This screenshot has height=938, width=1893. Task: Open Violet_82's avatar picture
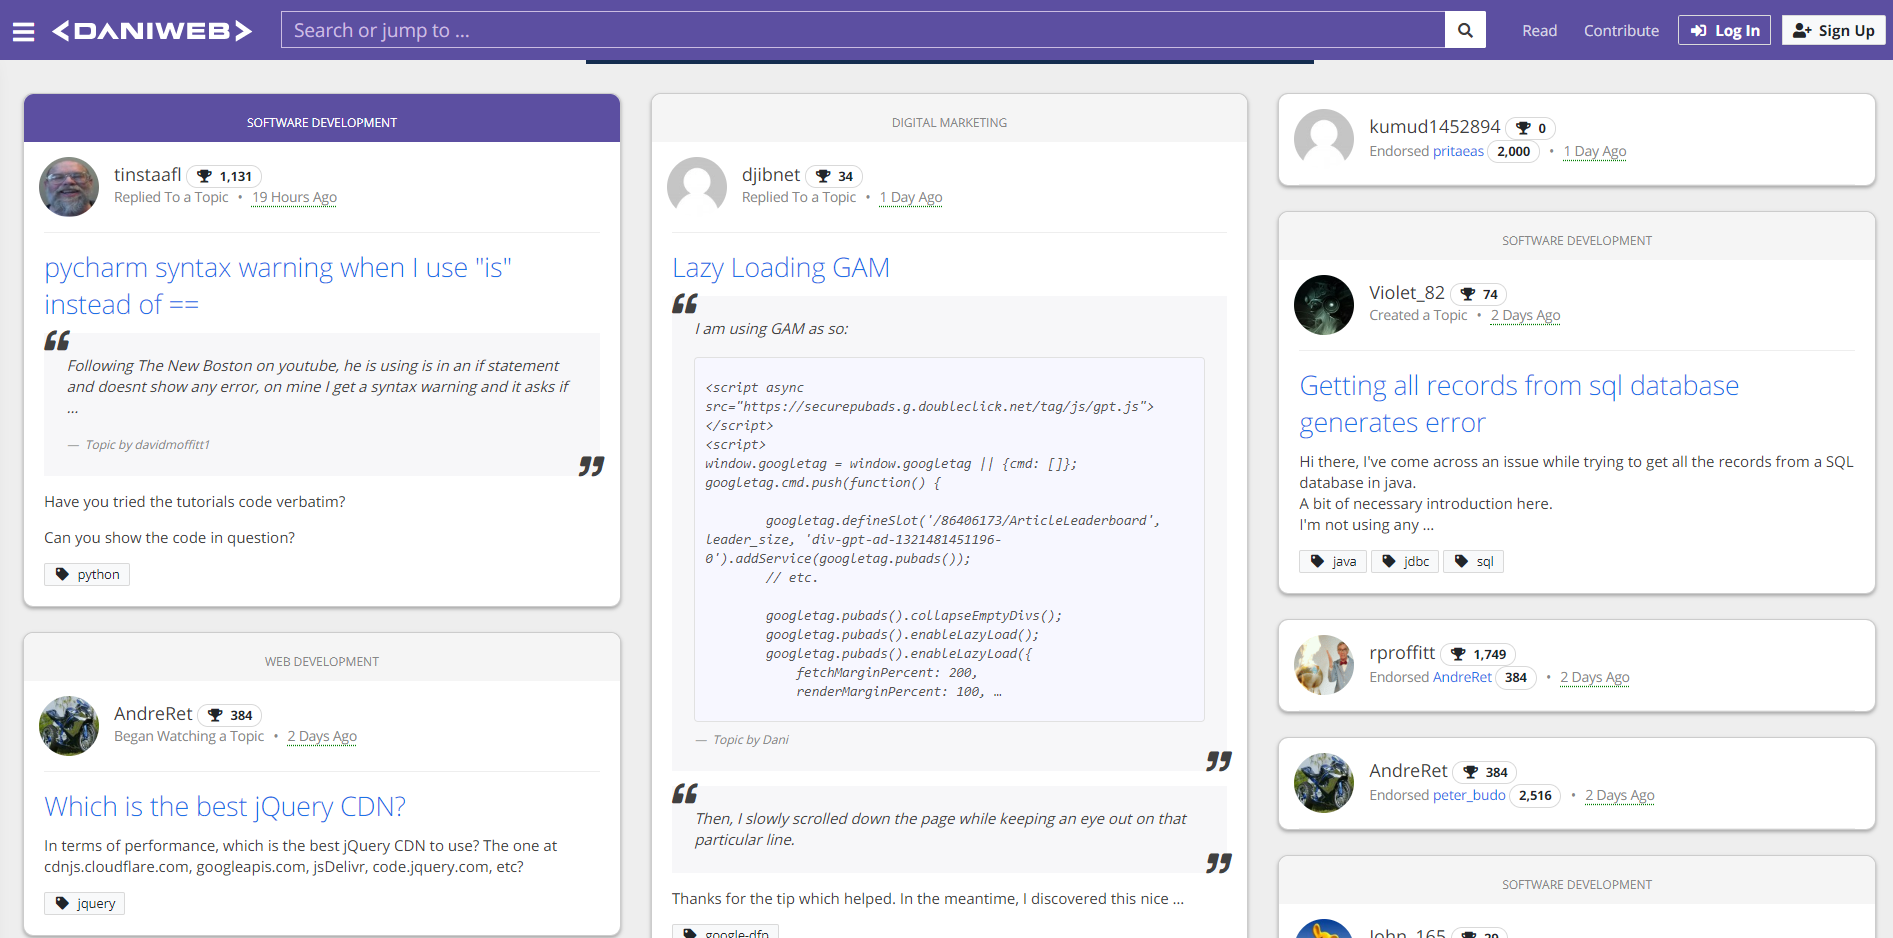(x=1324, y=305)
